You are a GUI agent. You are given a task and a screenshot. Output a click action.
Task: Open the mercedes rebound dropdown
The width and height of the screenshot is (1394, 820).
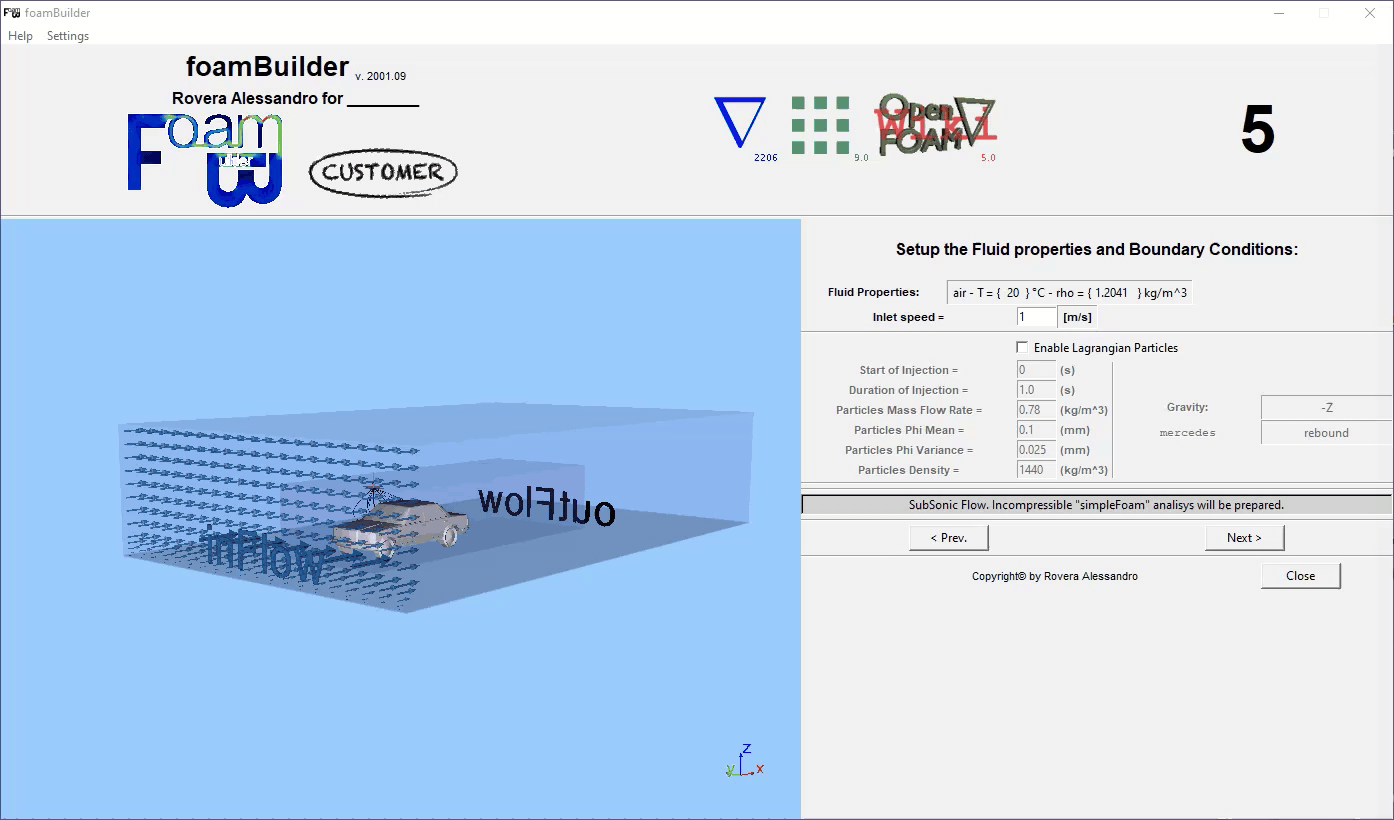point(1326,433)
